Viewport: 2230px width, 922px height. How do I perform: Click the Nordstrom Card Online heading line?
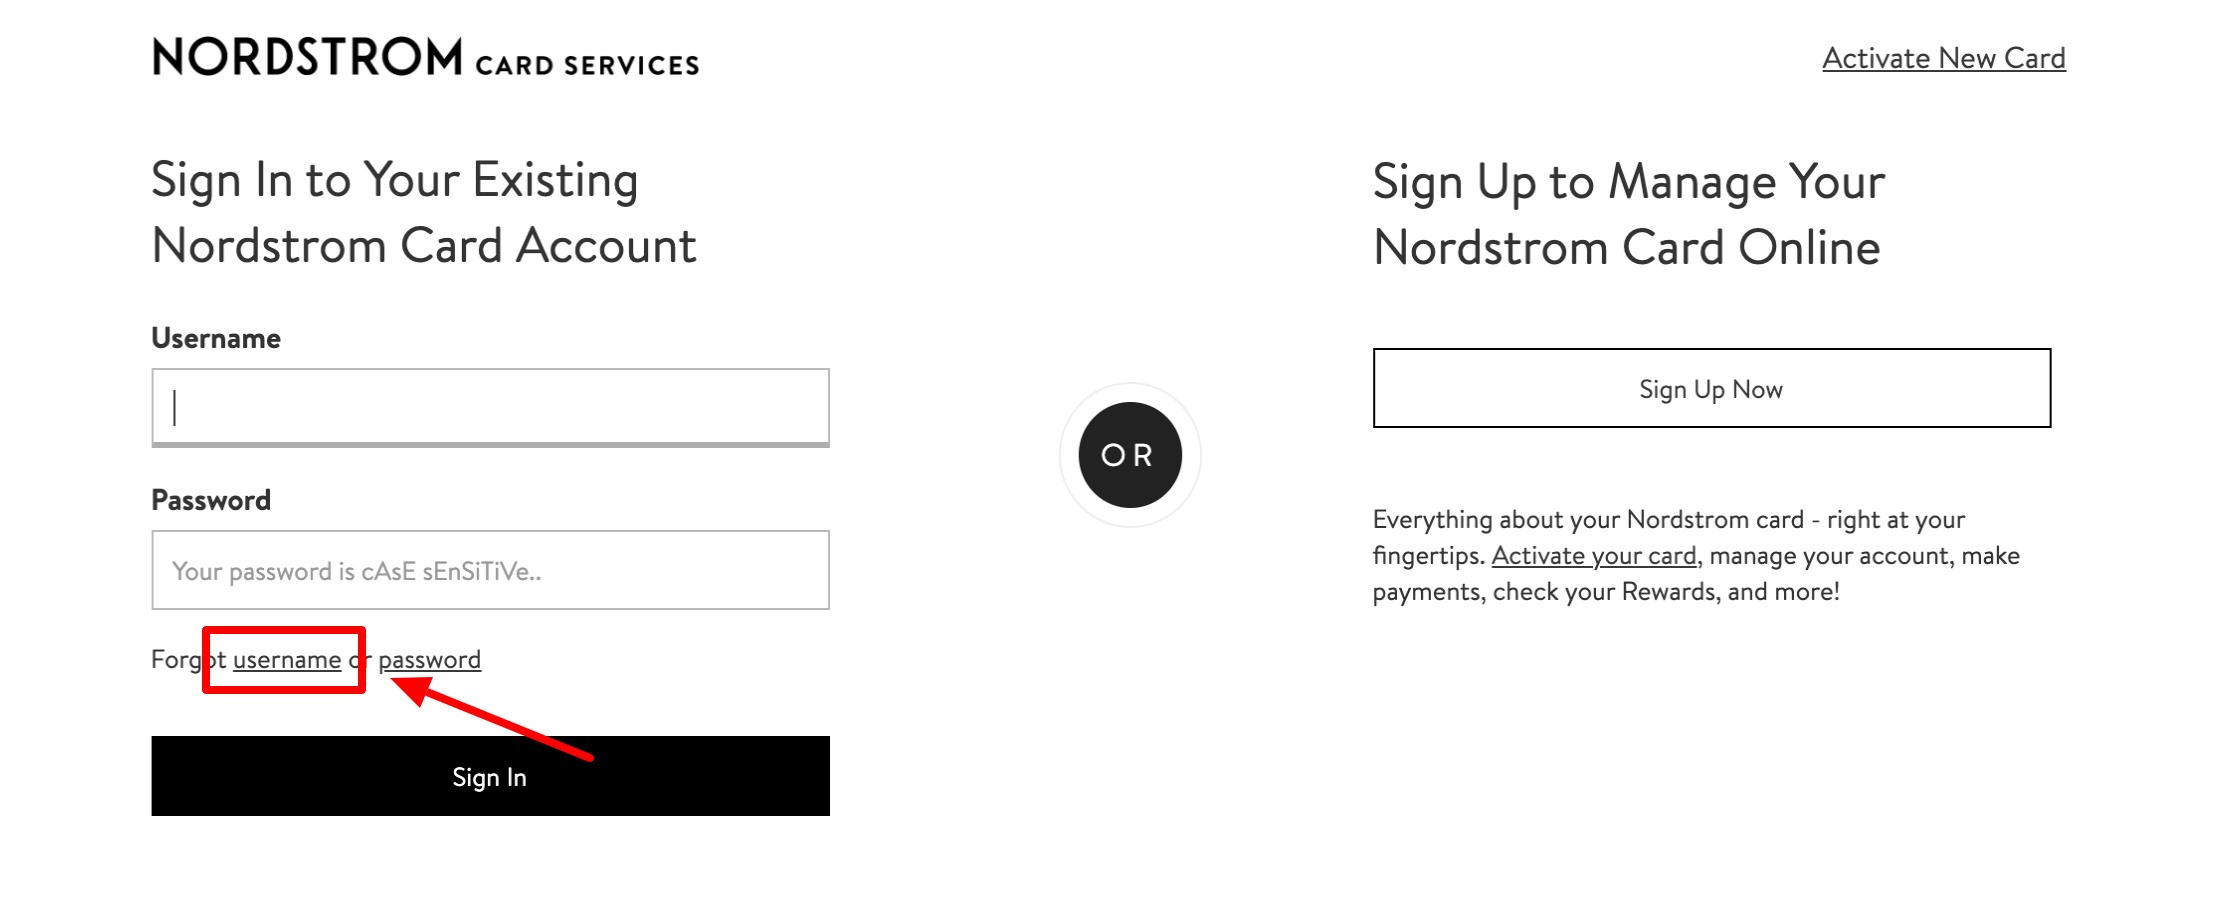(x=1627, y=247)
